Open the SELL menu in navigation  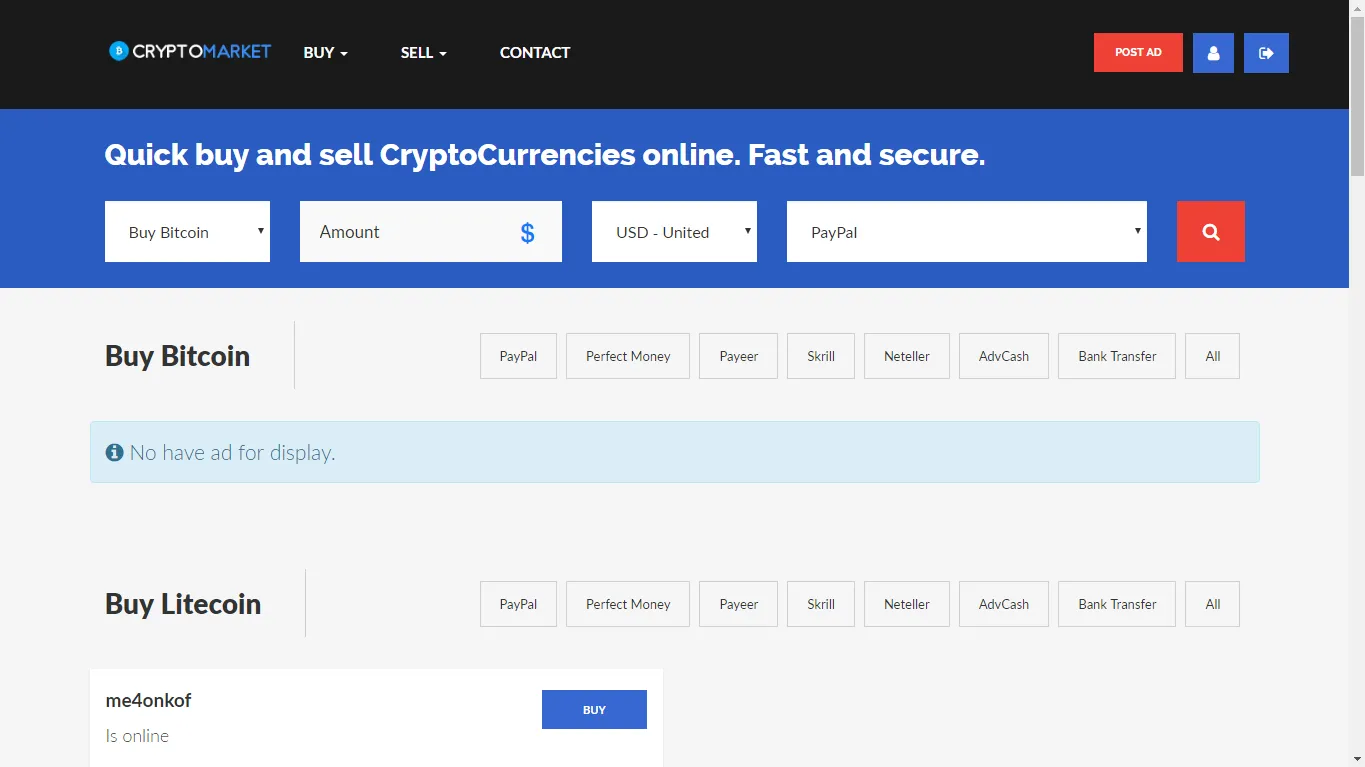pyautogui.click(x=423, y=53)
